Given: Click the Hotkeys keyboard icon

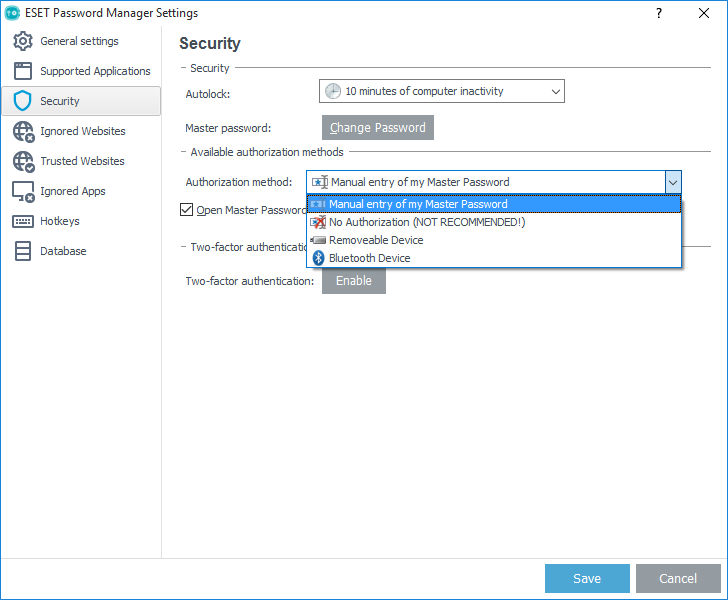Looking at the screenshot, I should (x=23, y=221).
